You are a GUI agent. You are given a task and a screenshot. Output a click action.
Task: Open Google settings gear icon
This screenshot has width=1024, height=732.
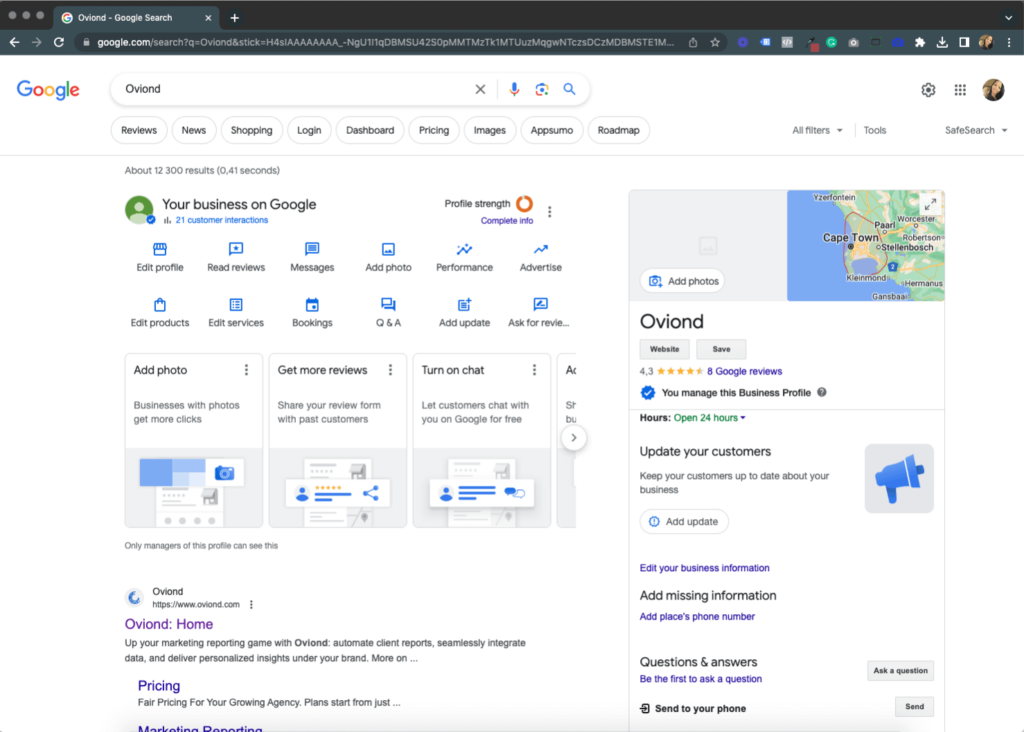(928, 90)
